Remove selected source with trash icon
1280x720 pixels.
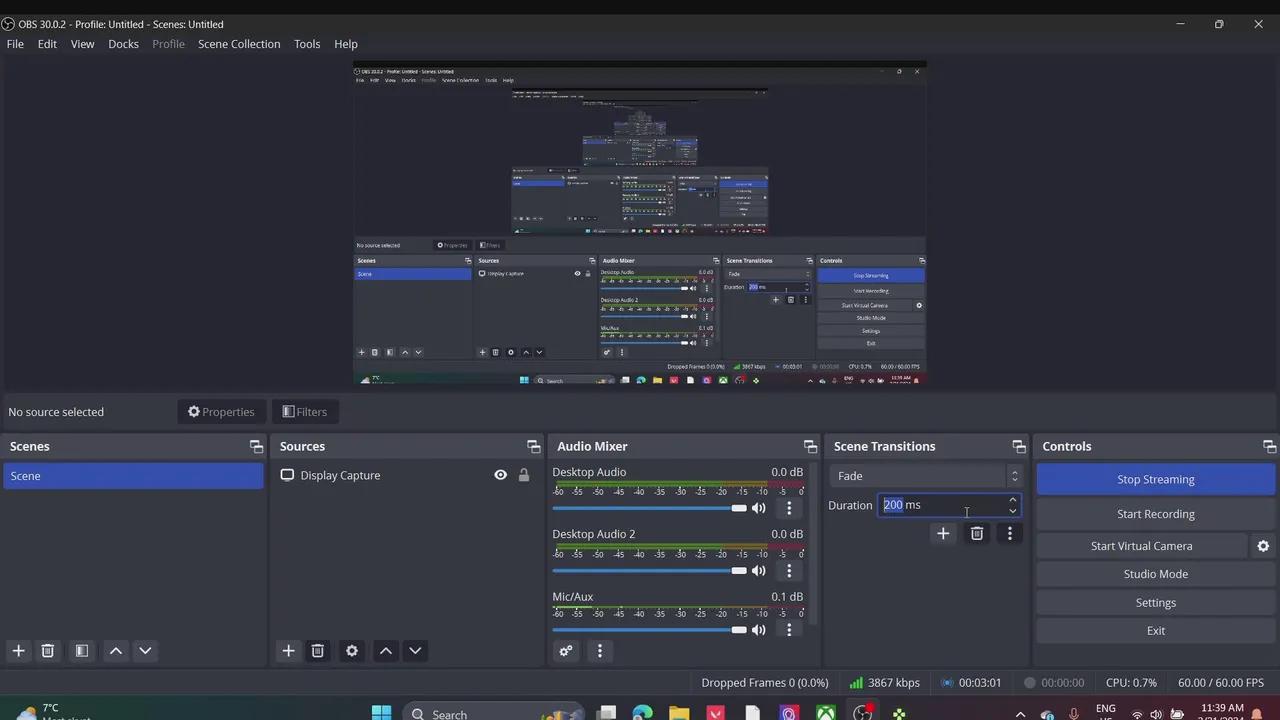(x=318, y=651)
